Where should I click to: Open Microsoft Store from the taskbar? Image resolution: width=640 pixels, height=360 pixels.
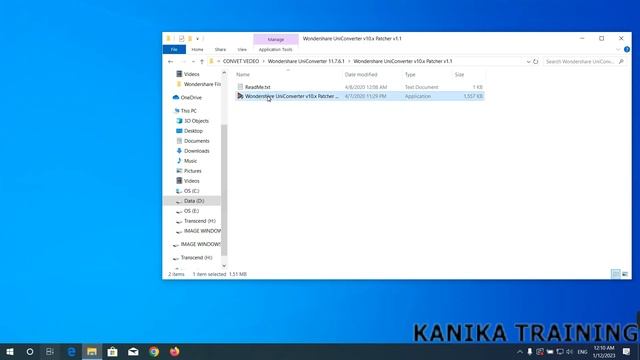(x=112, y=351)
